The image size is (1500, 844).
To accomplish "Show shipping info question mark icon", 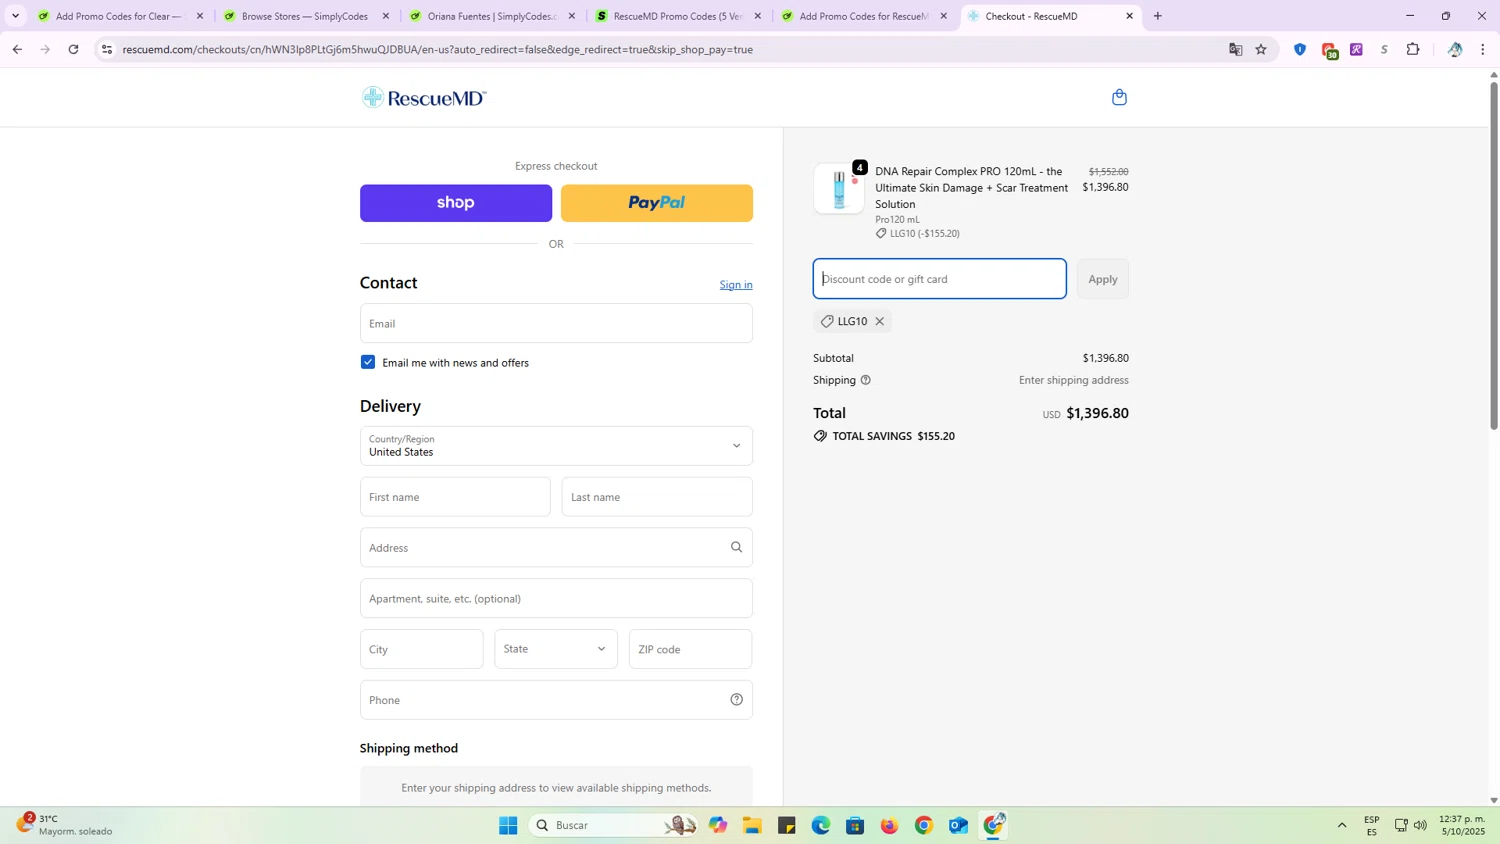I will tap(866, 380).
